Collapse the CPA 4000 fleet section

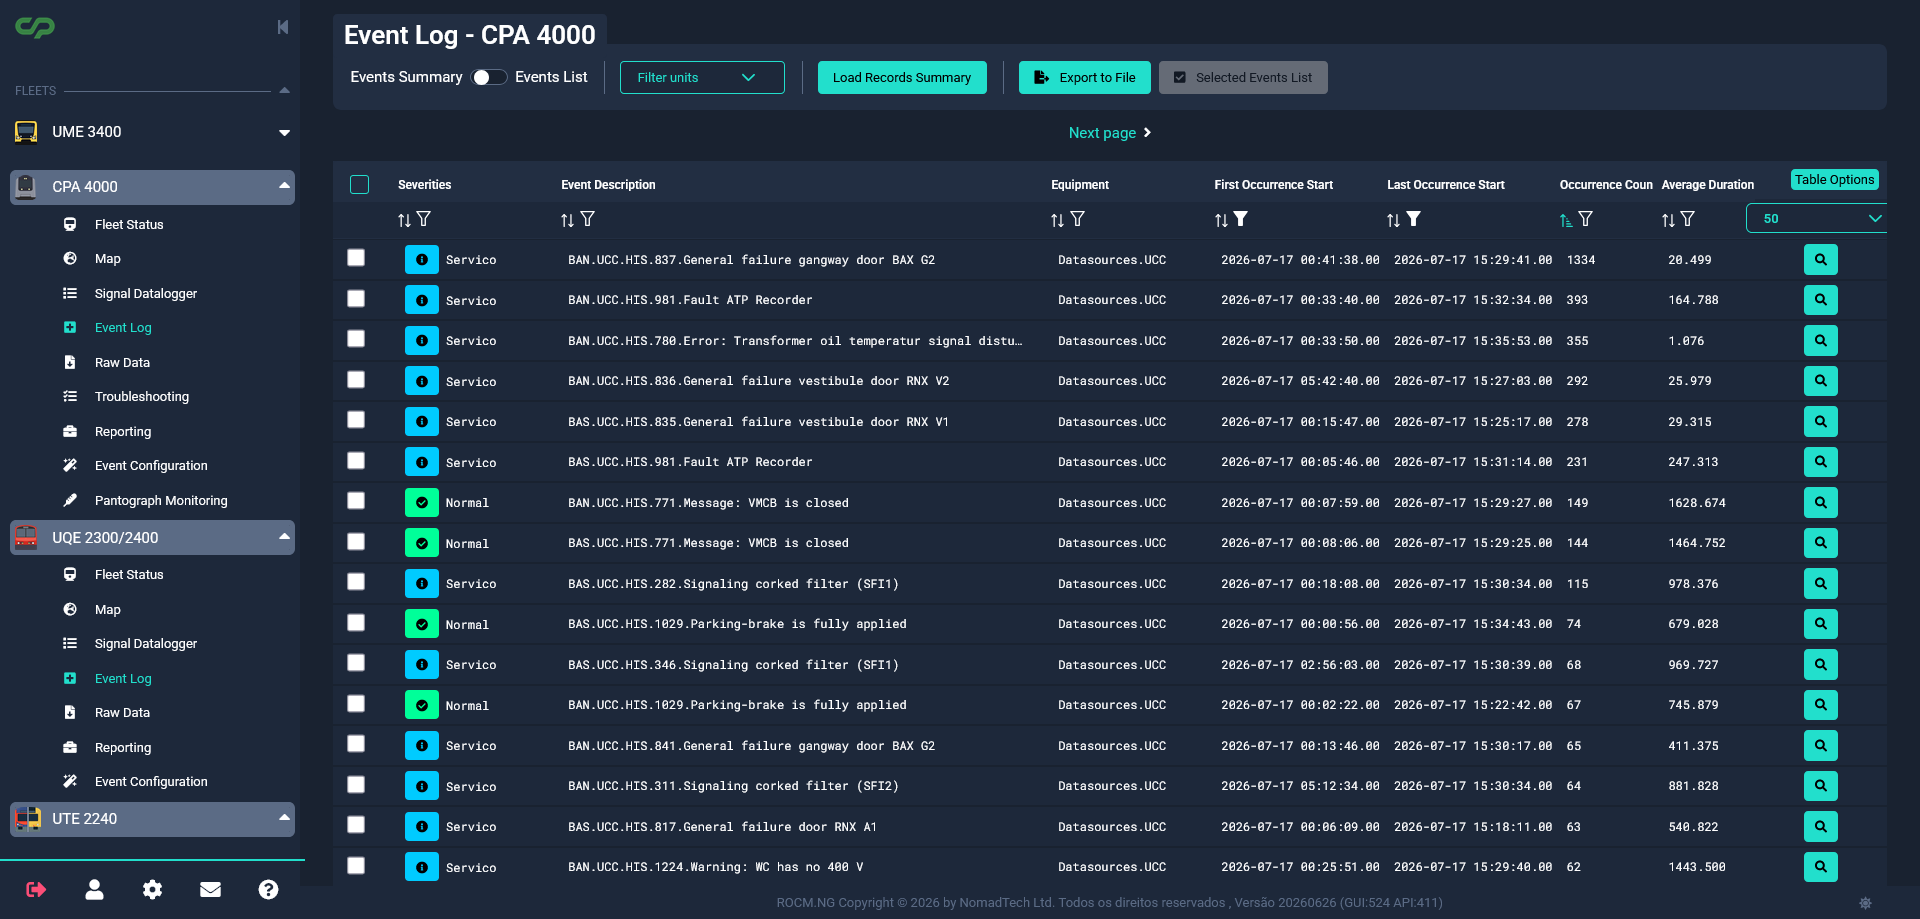coord(284,186)
